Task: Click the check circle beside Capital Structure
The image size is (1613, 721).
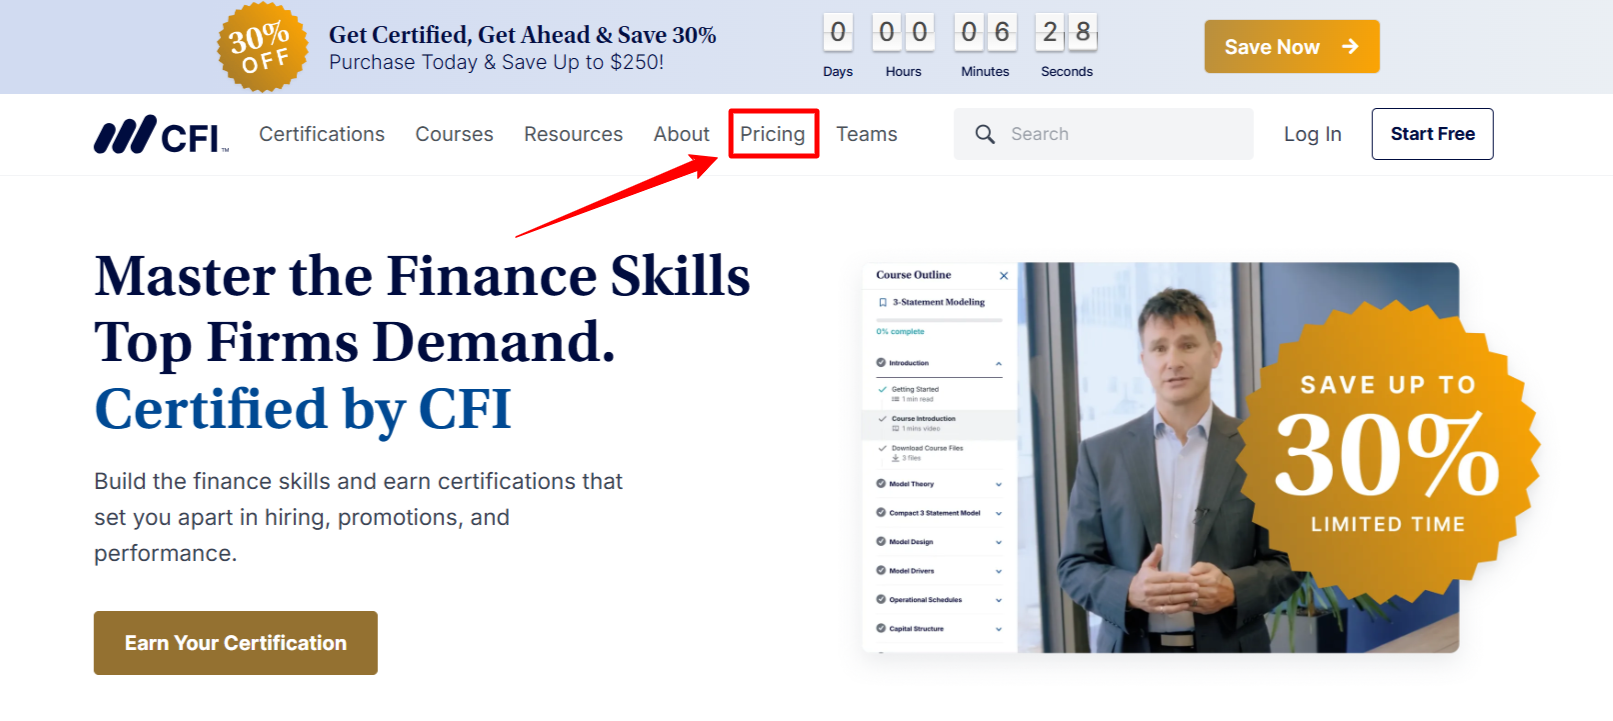Action: [x=881, y=629]
